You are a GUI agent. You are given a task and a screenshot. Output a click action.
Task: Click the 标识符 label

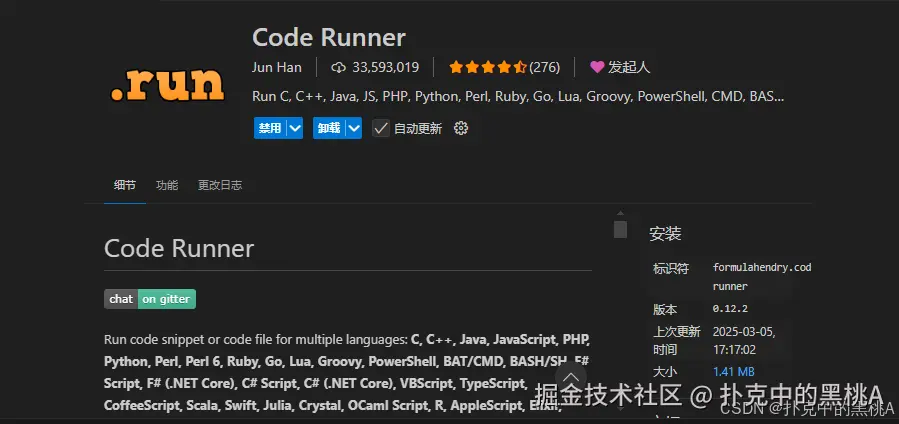(x=671, y=268)
